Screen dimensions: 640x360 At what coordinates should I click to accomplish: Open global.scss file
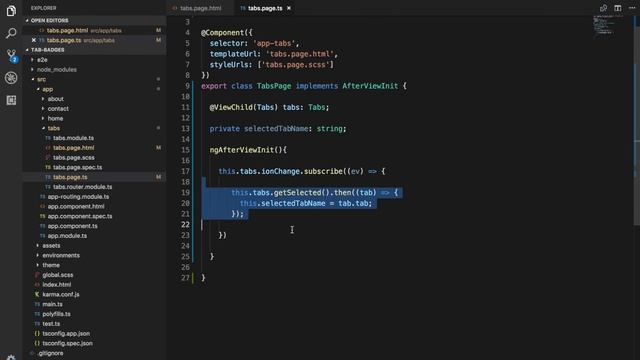point(58,275)
